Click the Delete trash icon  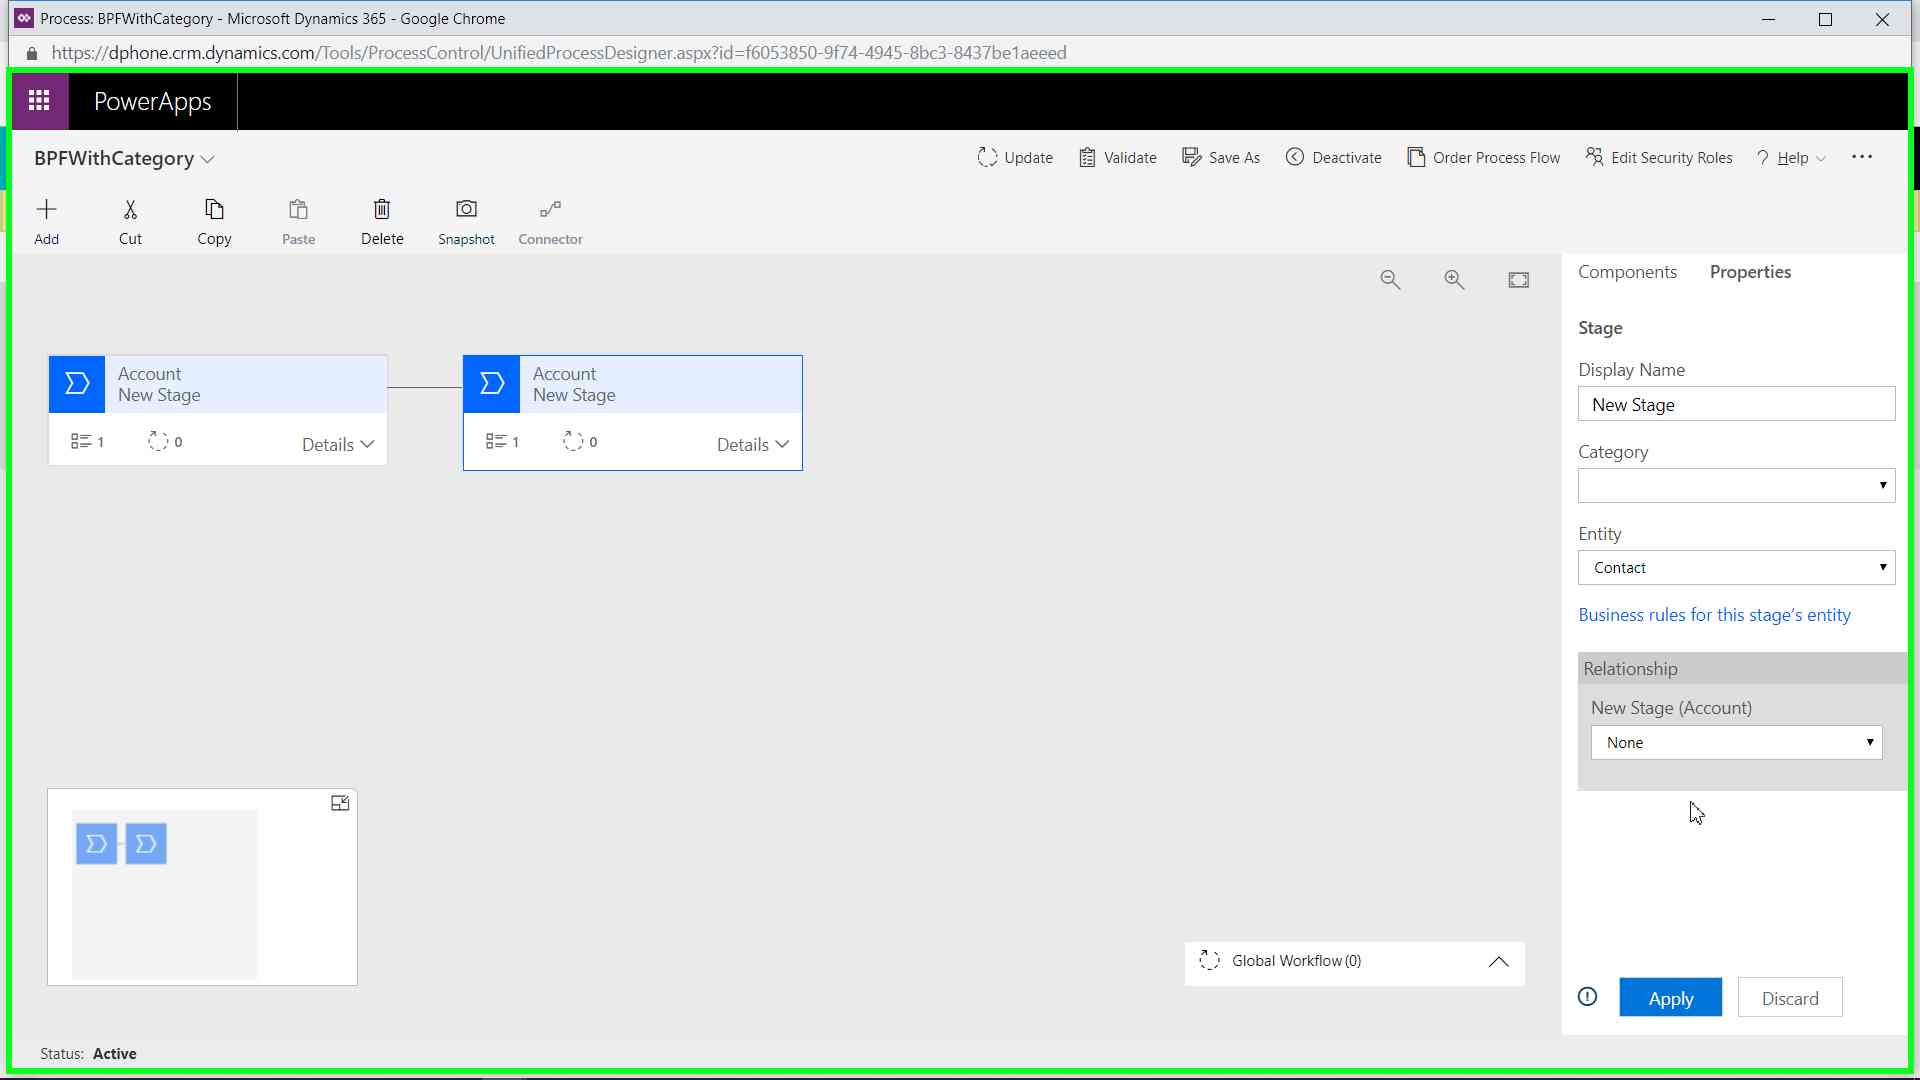point(382,210)
